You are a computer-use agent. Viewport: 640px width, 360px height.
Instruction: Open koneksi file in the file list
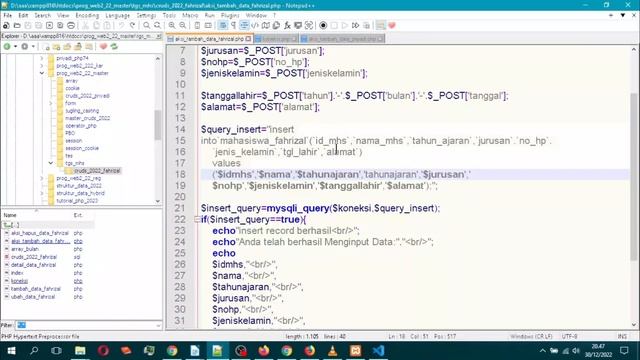click(20, 281)
